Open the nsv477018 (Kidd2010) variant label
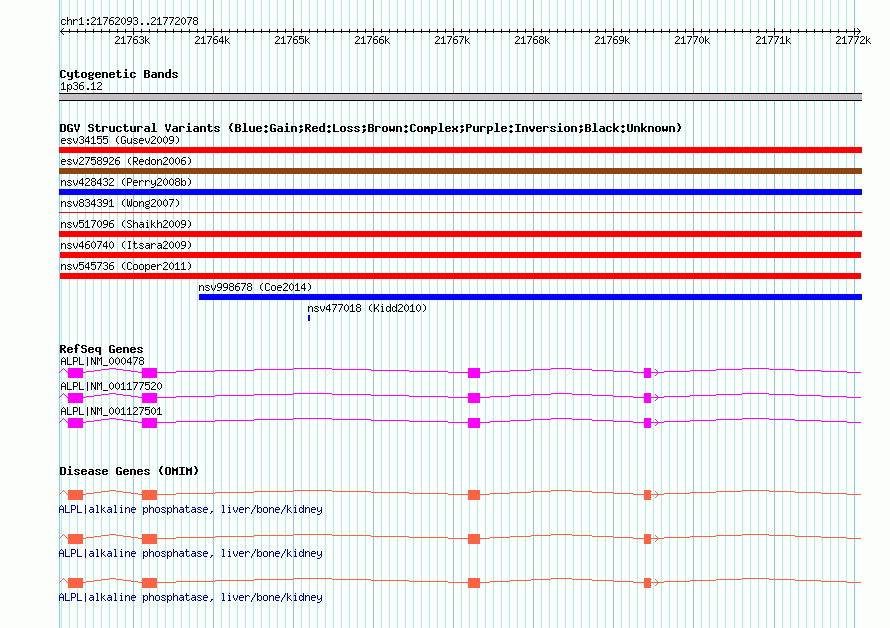Image resolution: width=890 pixels, height=628 pixels. [367, 308]
